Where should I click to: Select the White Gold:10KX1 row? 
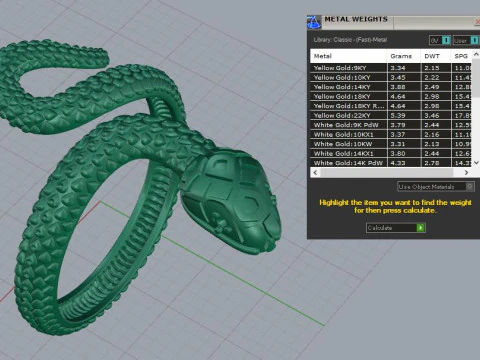[391, 134]
